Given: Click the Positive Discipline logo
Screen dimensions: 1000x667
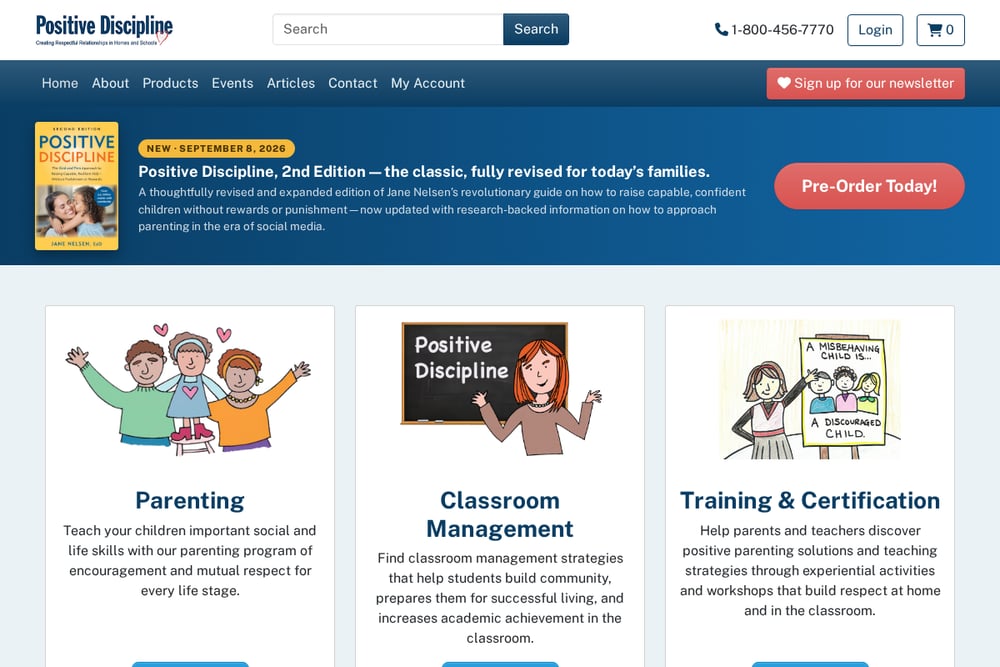Looking at the screenshot, I should (x=104, y=30).
